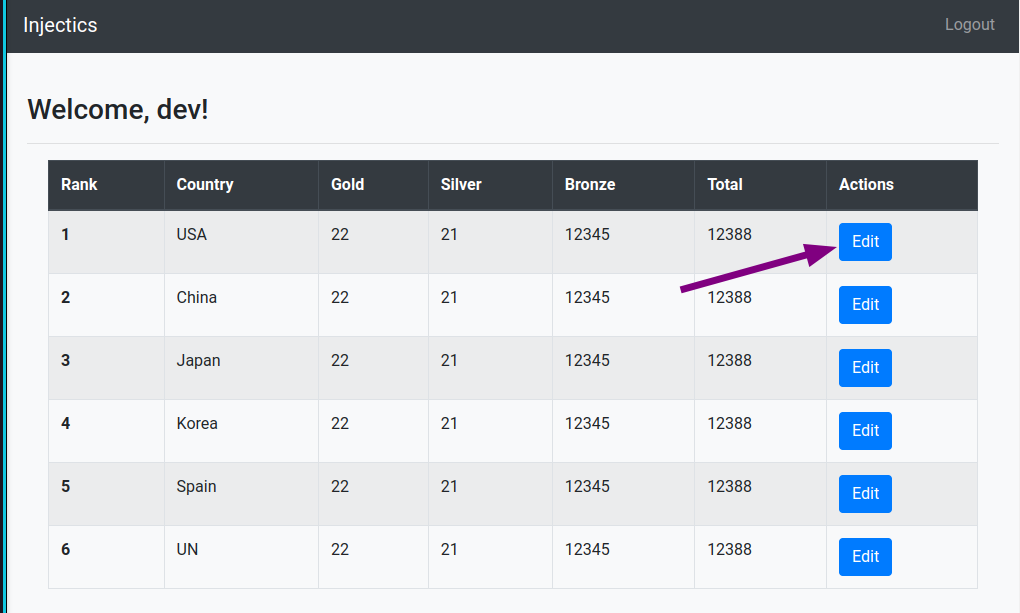The height and width of the screenshot is (613, 1020).
Task: Click the Spain country name cell
Action: click(x=196, y=487)
